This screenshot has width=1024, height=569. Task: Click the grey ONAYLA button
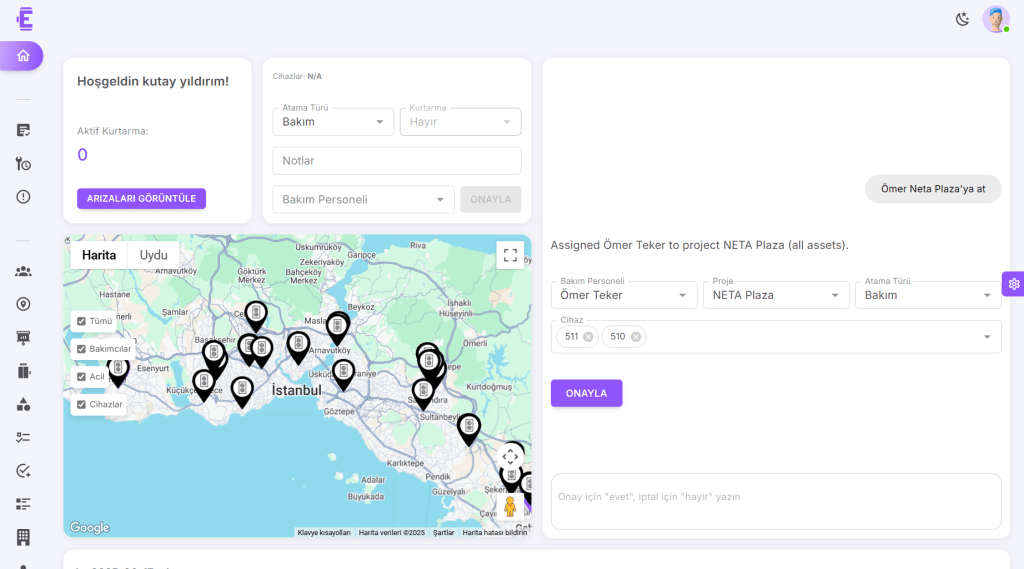(x=490, y=199)
